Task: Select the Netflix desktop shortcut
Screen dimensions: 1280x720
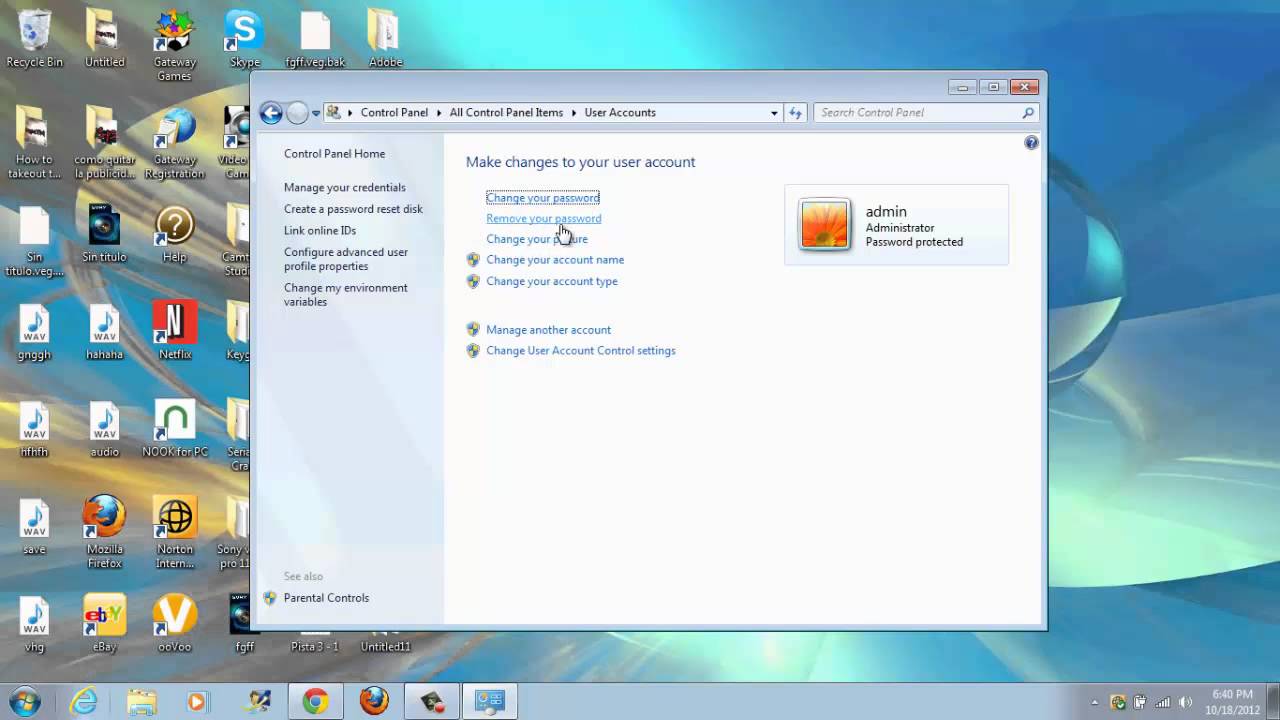Action: pyautogui.click(x=174, y=331)
